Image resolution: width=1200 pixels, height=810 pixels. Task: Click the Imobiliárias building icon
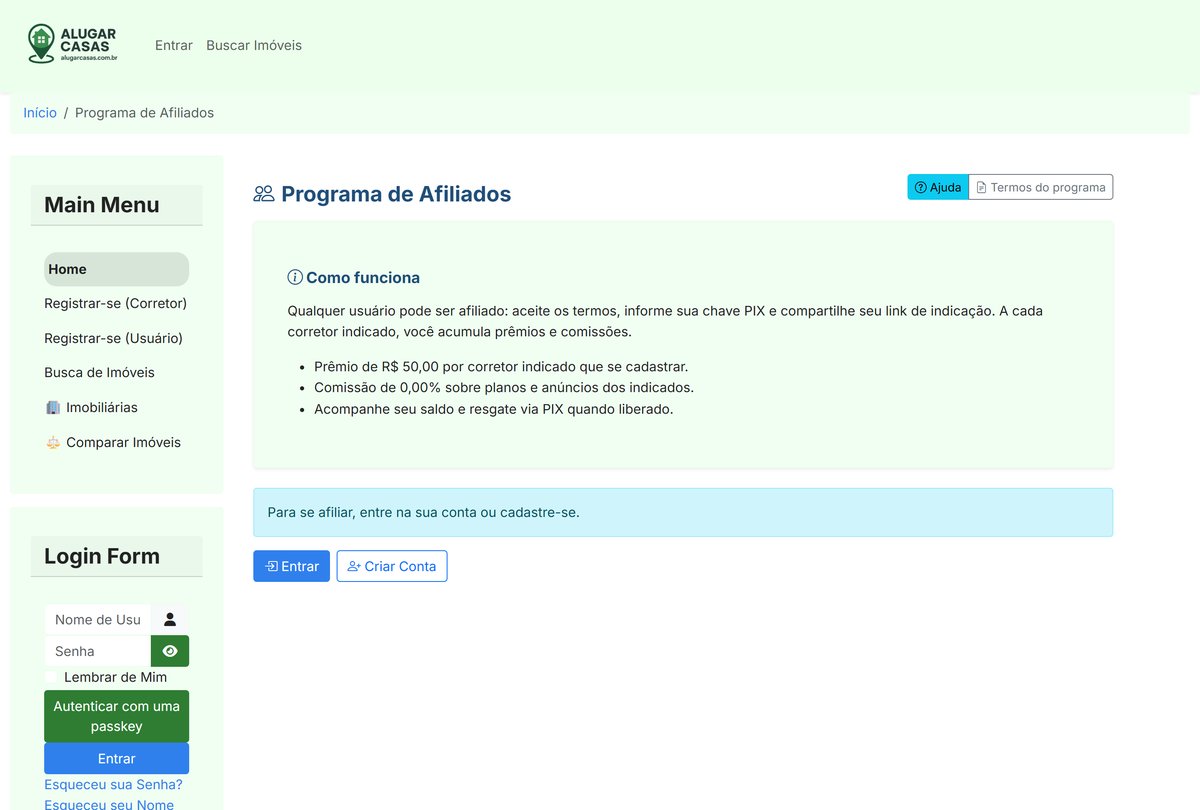[x=53, y=408]
